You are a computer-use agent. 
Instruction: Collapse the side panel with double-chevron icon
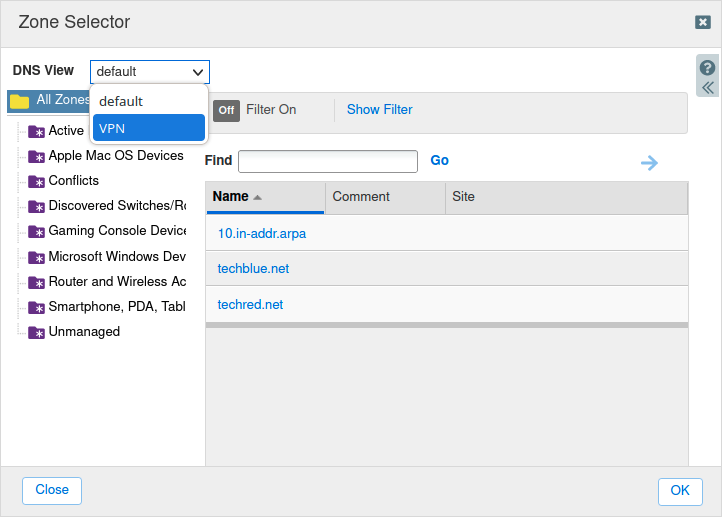707,88
